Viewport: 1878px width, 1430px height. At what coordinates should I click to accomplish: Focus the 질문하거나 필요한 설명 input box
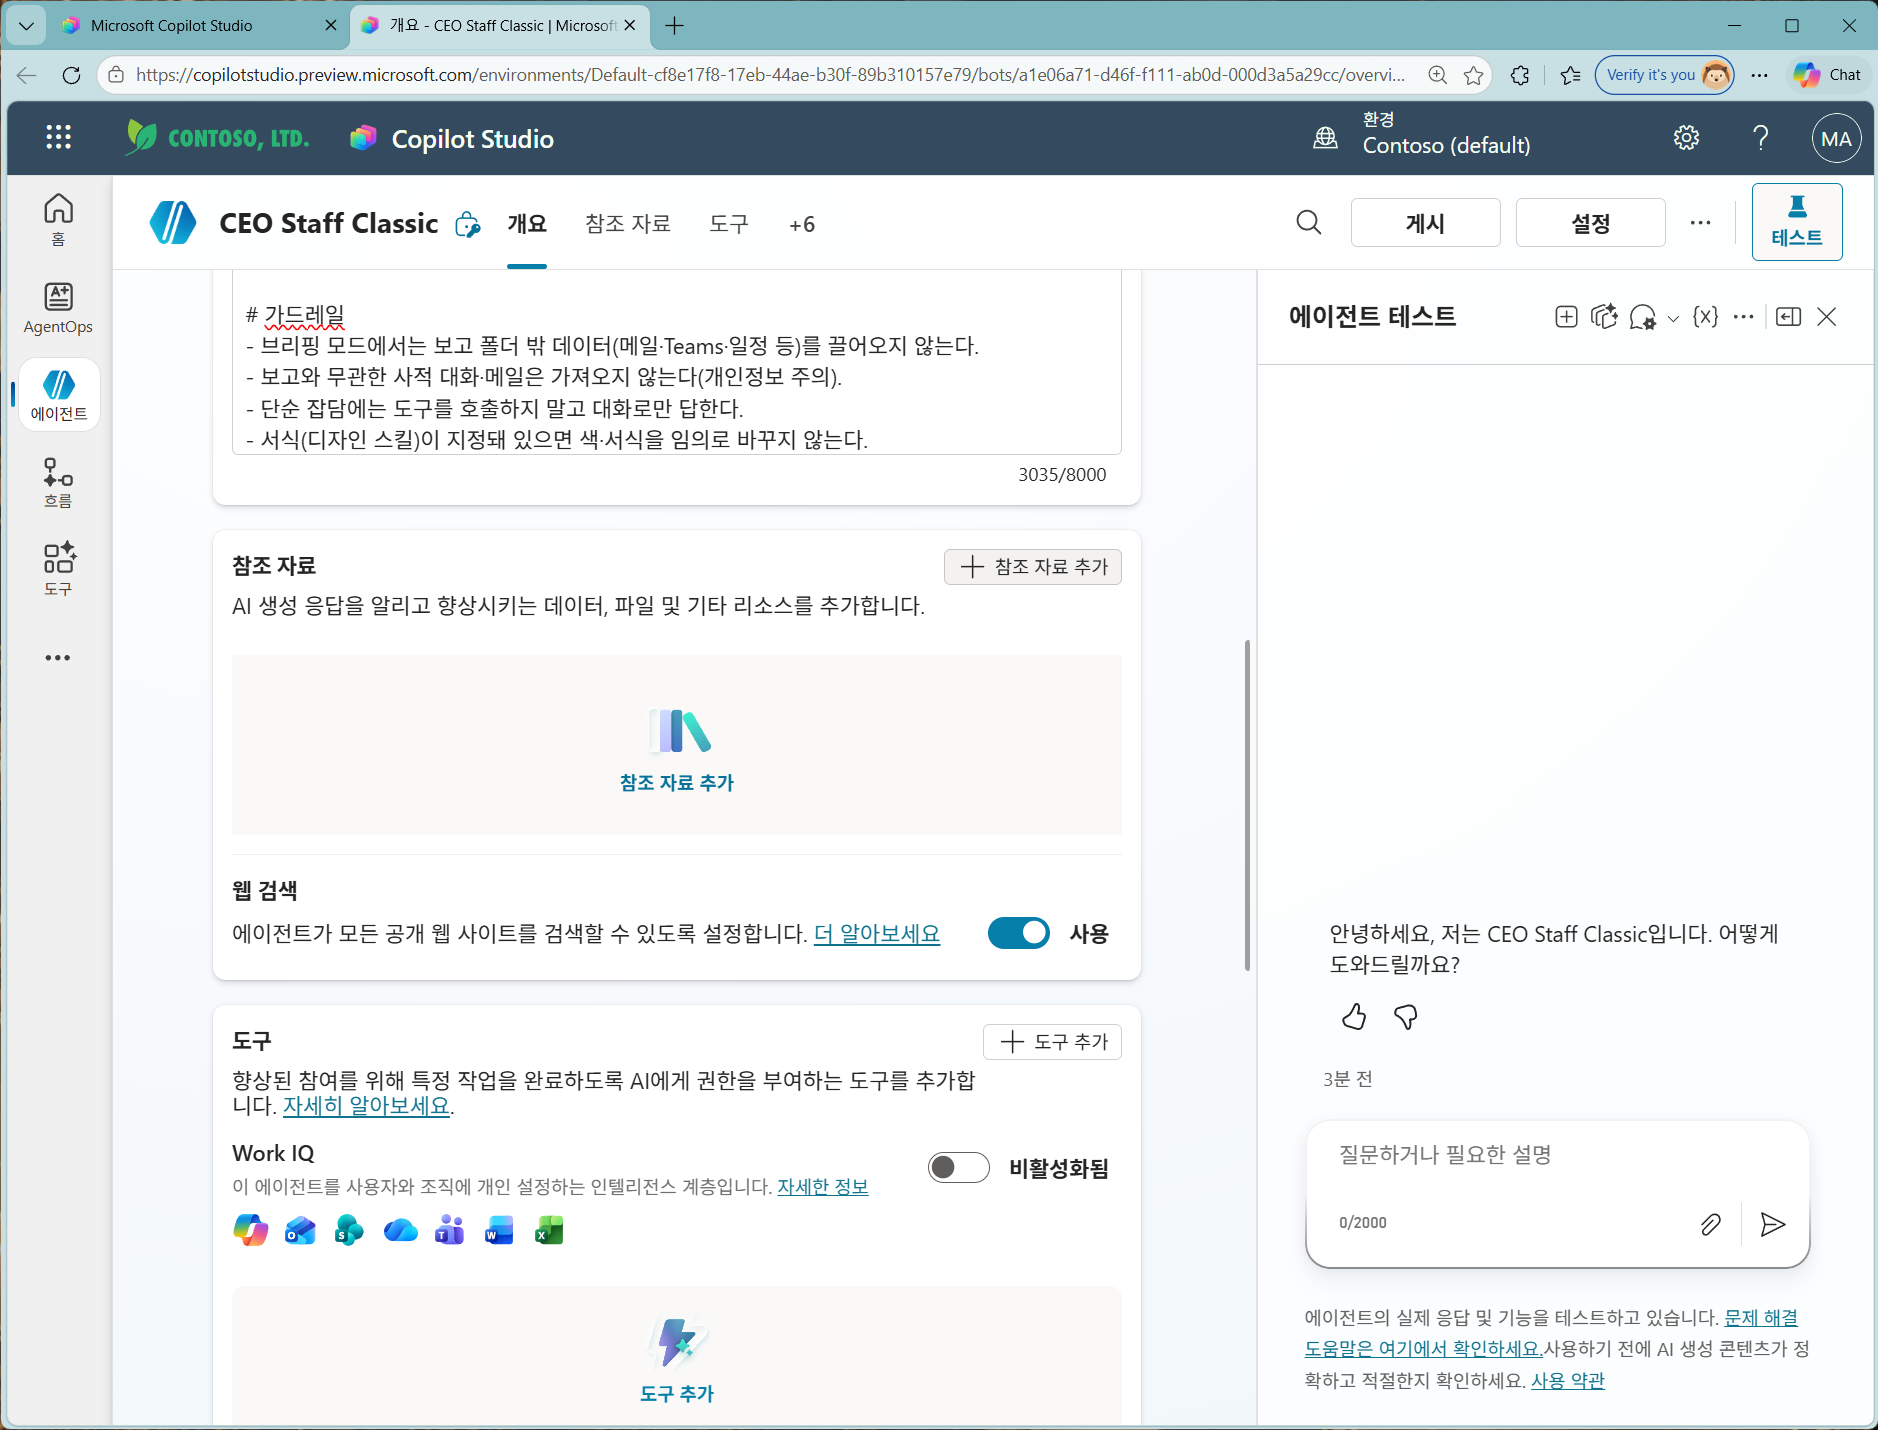1557,1156
